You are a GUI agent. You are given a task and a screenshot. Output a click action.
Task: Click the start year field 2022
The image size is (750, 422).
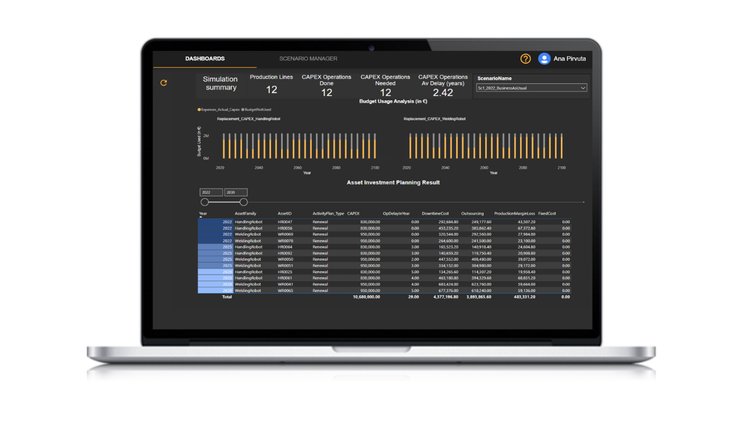211,192
